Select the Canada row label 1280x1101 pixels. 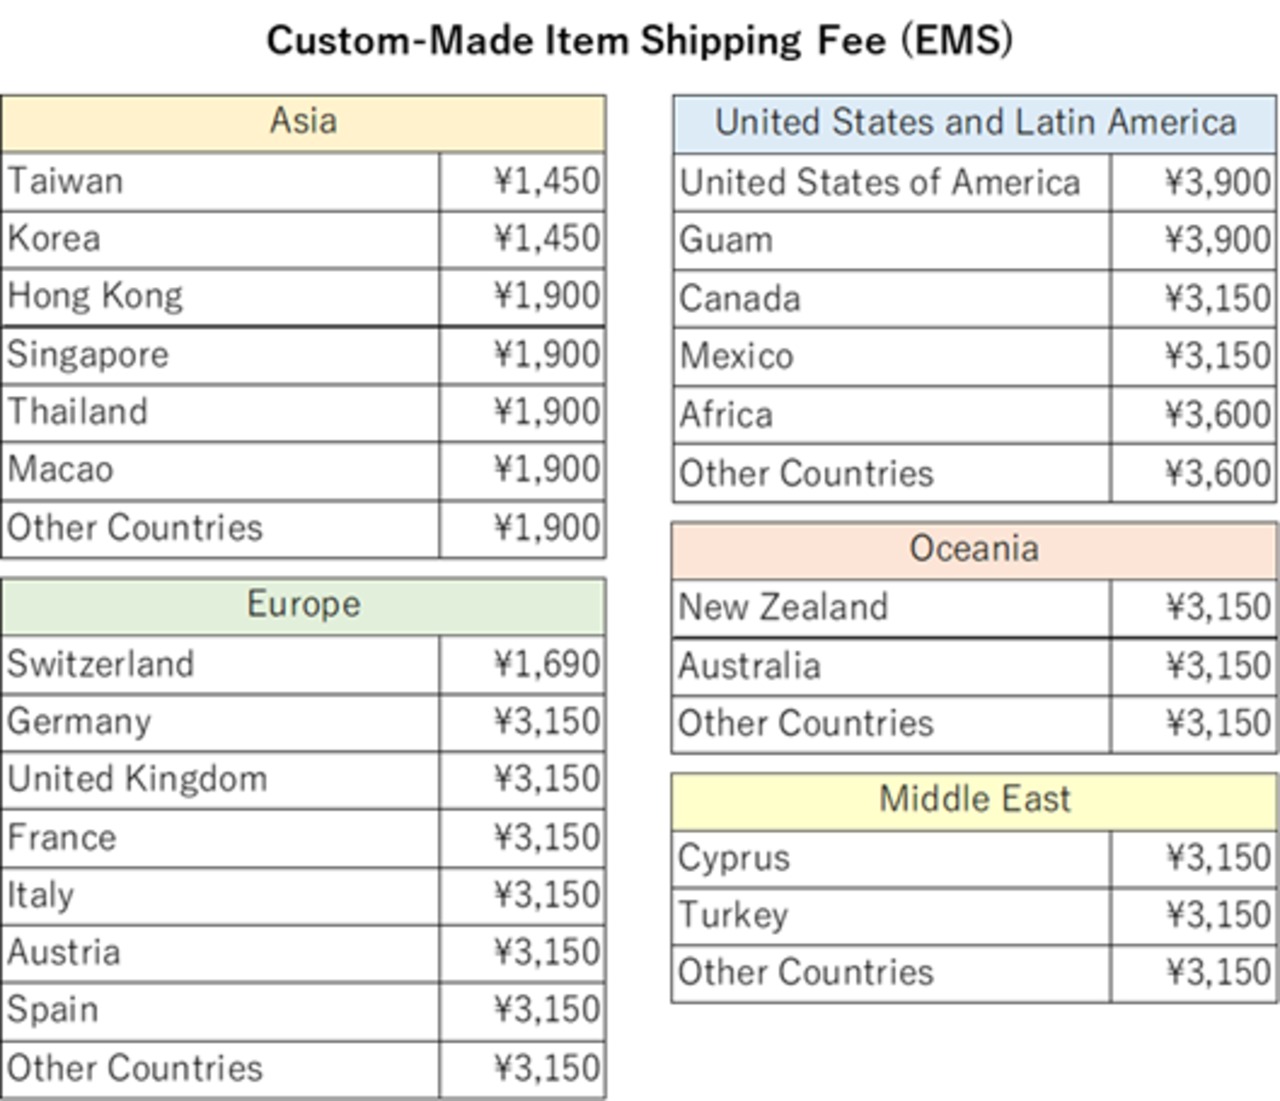[x=891, y=299]
